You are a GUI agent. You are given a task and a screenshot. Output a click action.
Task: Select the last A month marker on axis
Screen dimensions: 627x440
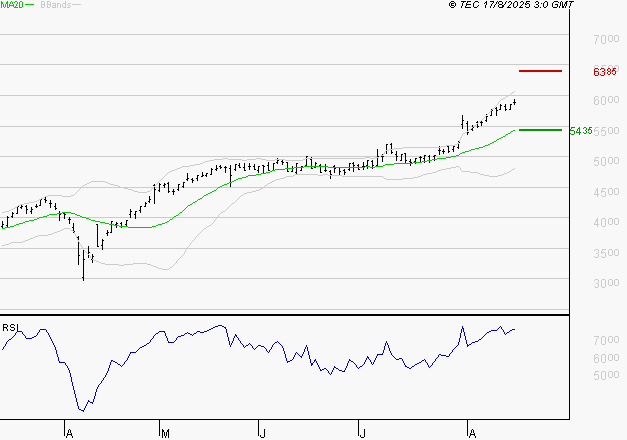pos(471,432)
